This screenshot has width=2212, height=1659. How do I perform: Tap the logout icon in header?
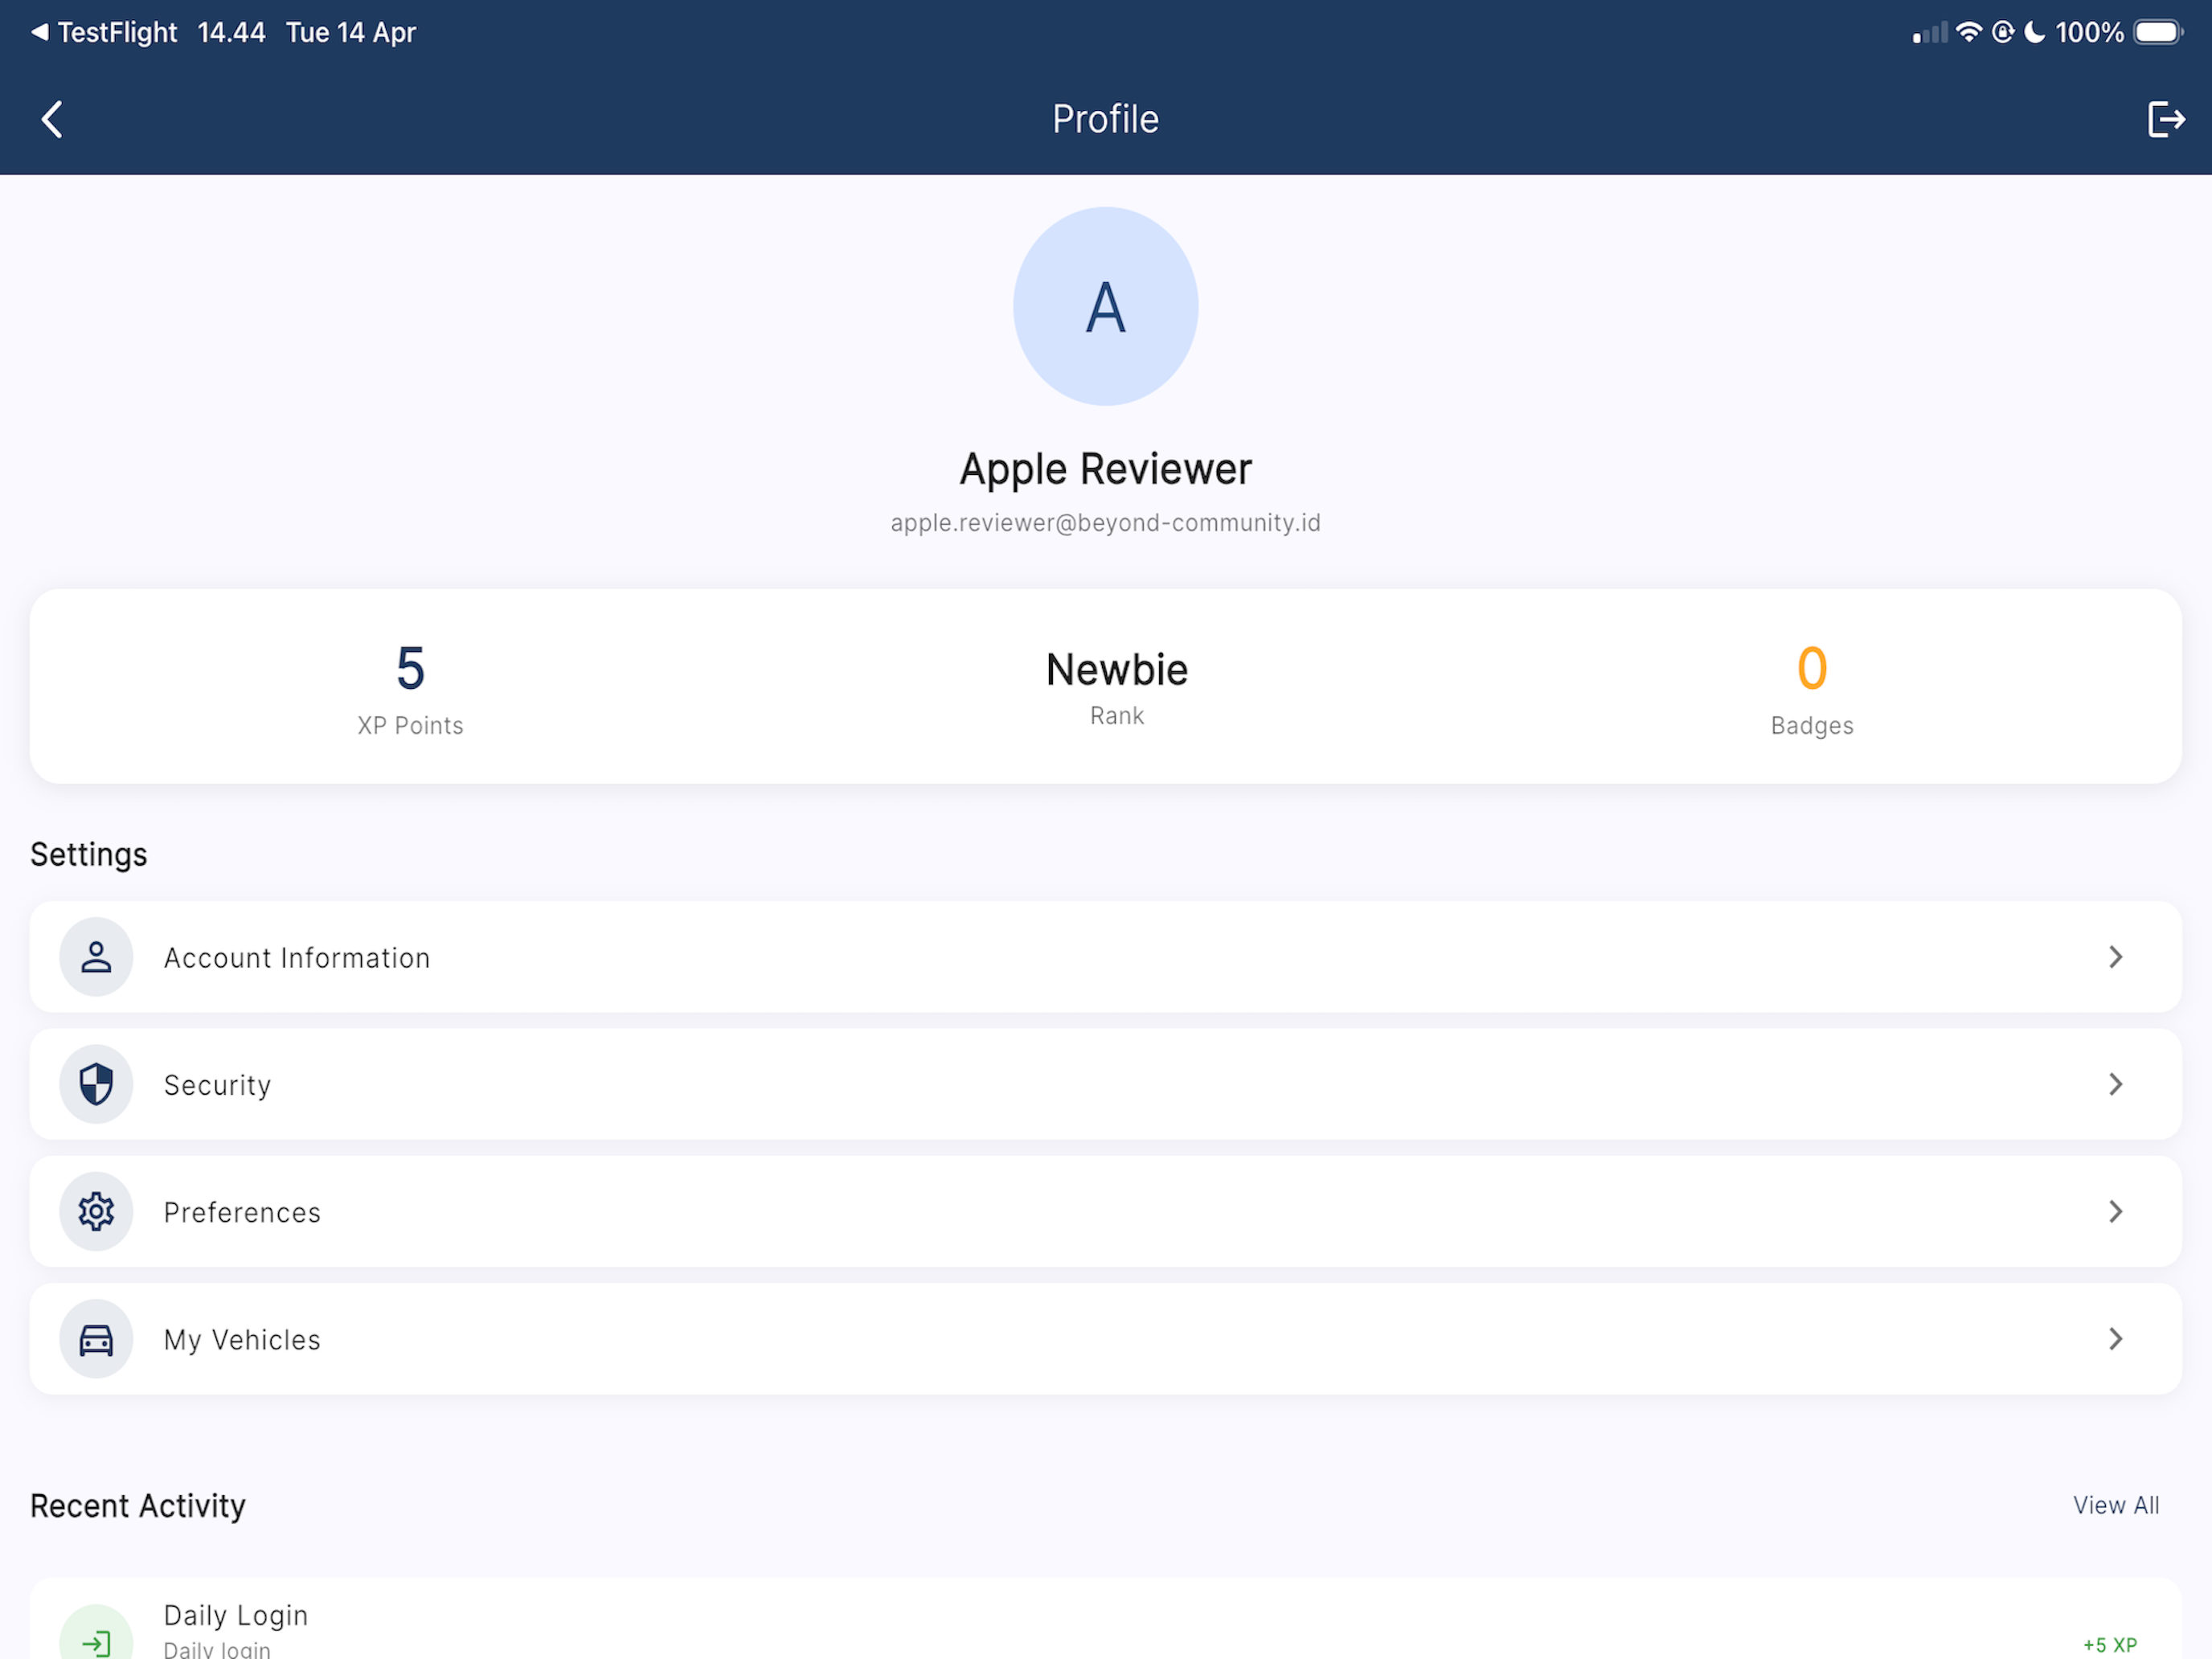[x=2166, y=119]
